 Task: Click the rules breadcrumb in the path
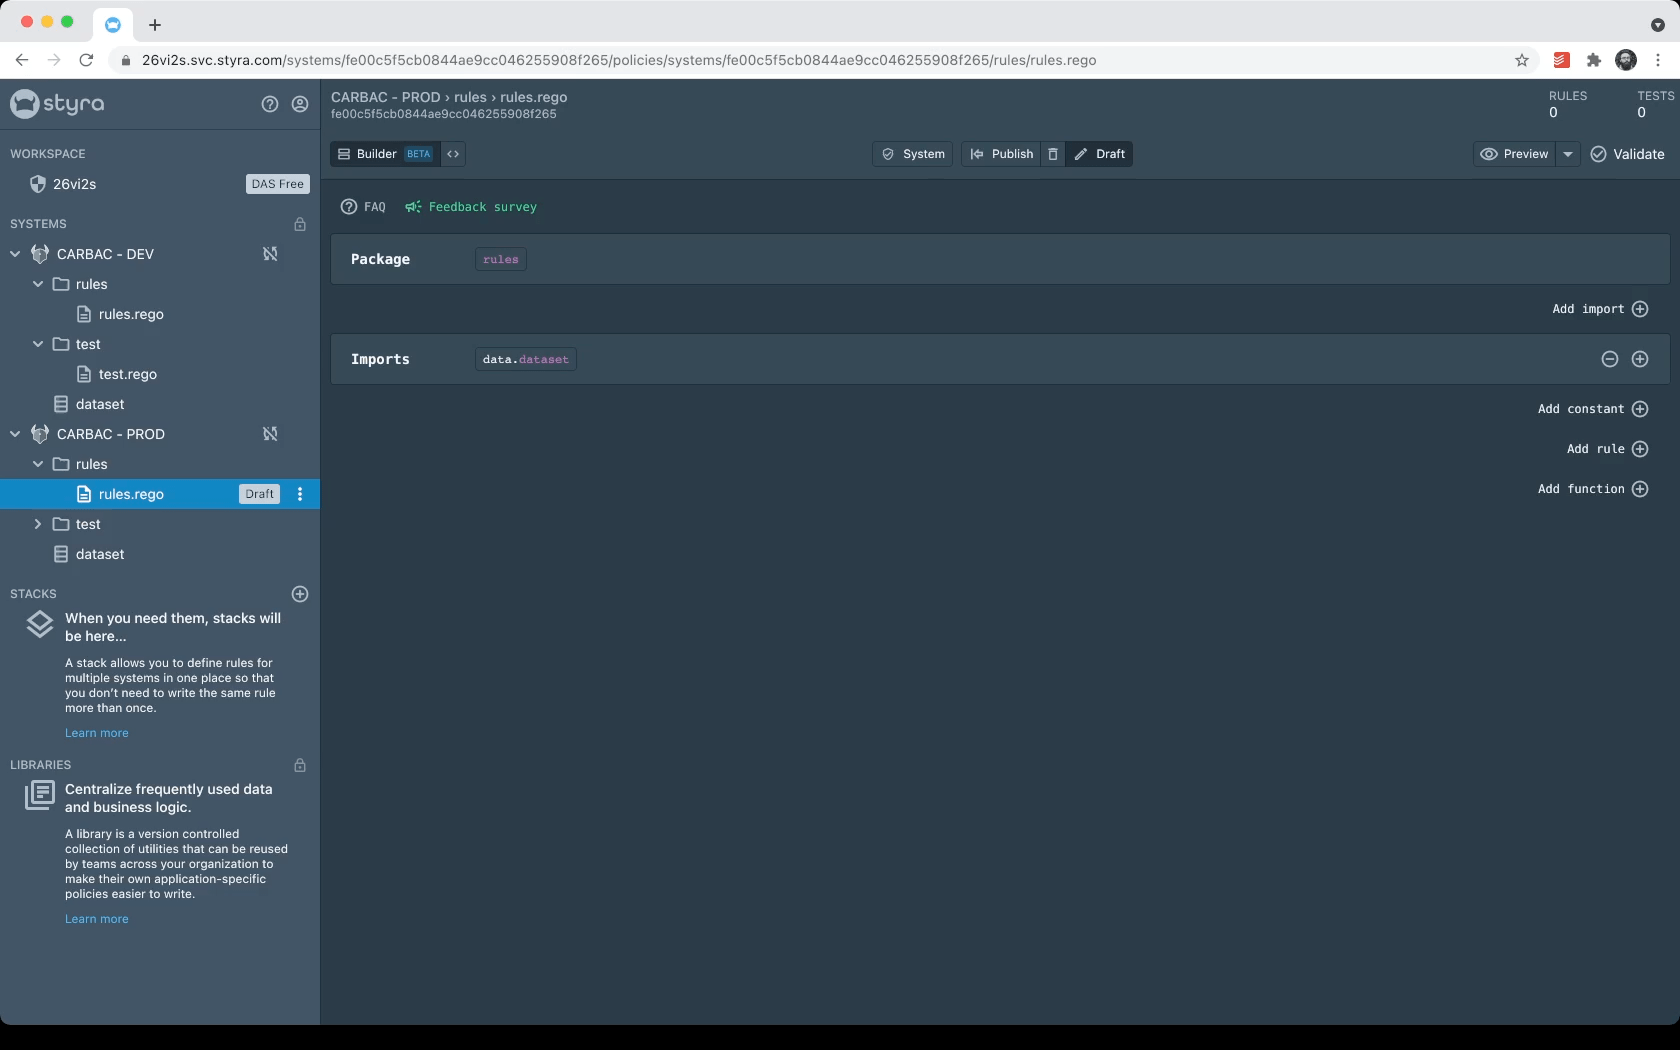[x=470, y=97]
